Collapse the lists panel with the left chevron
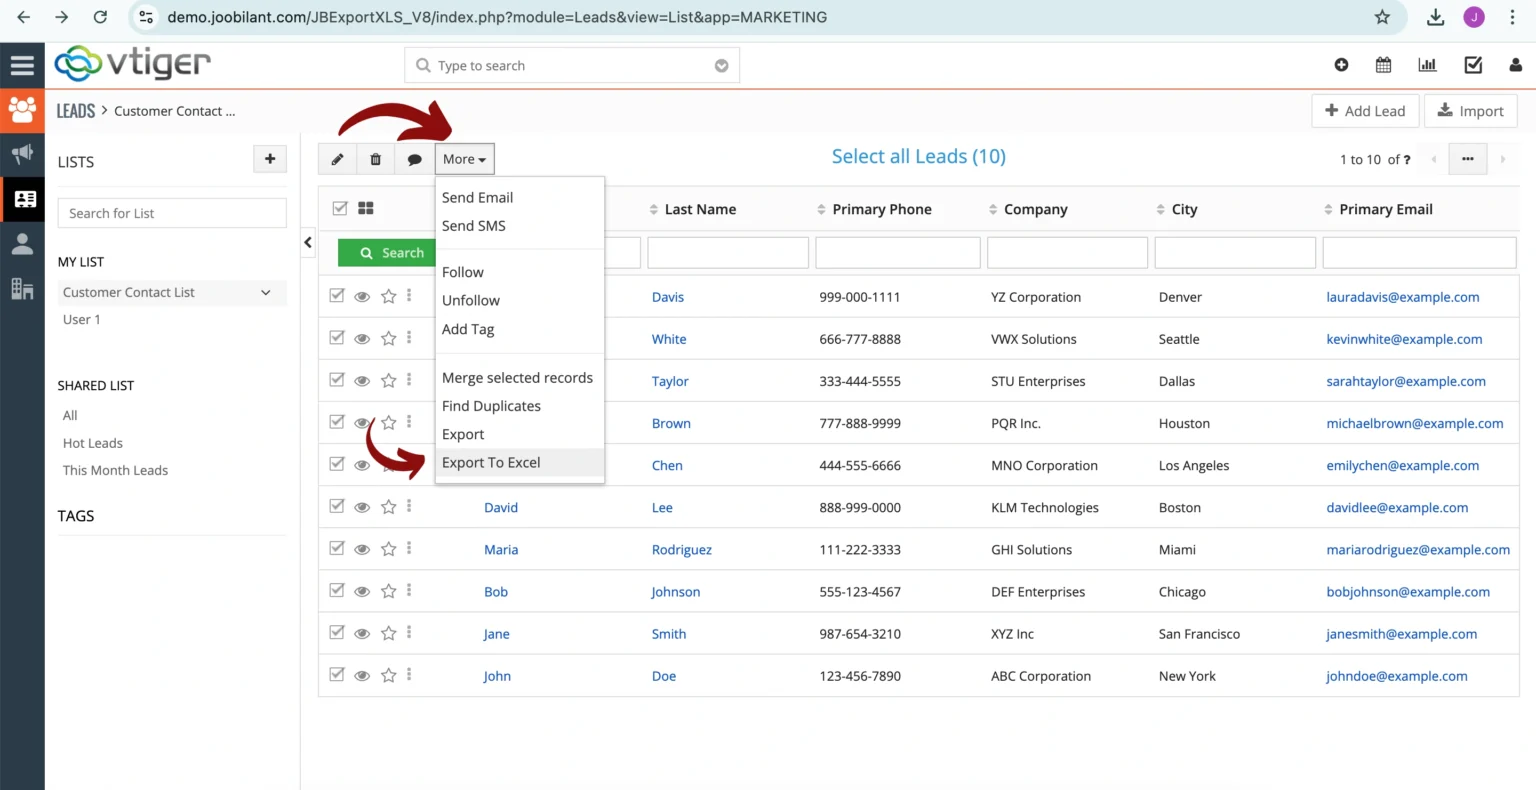Viewport: 1536px width, 790px height. tap(307, 241)
